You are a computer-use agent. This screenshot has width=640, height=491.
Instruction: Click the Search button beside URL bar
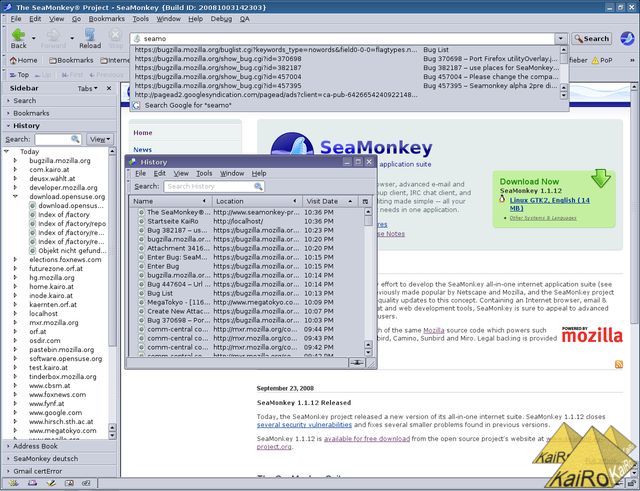pos(593,39)
